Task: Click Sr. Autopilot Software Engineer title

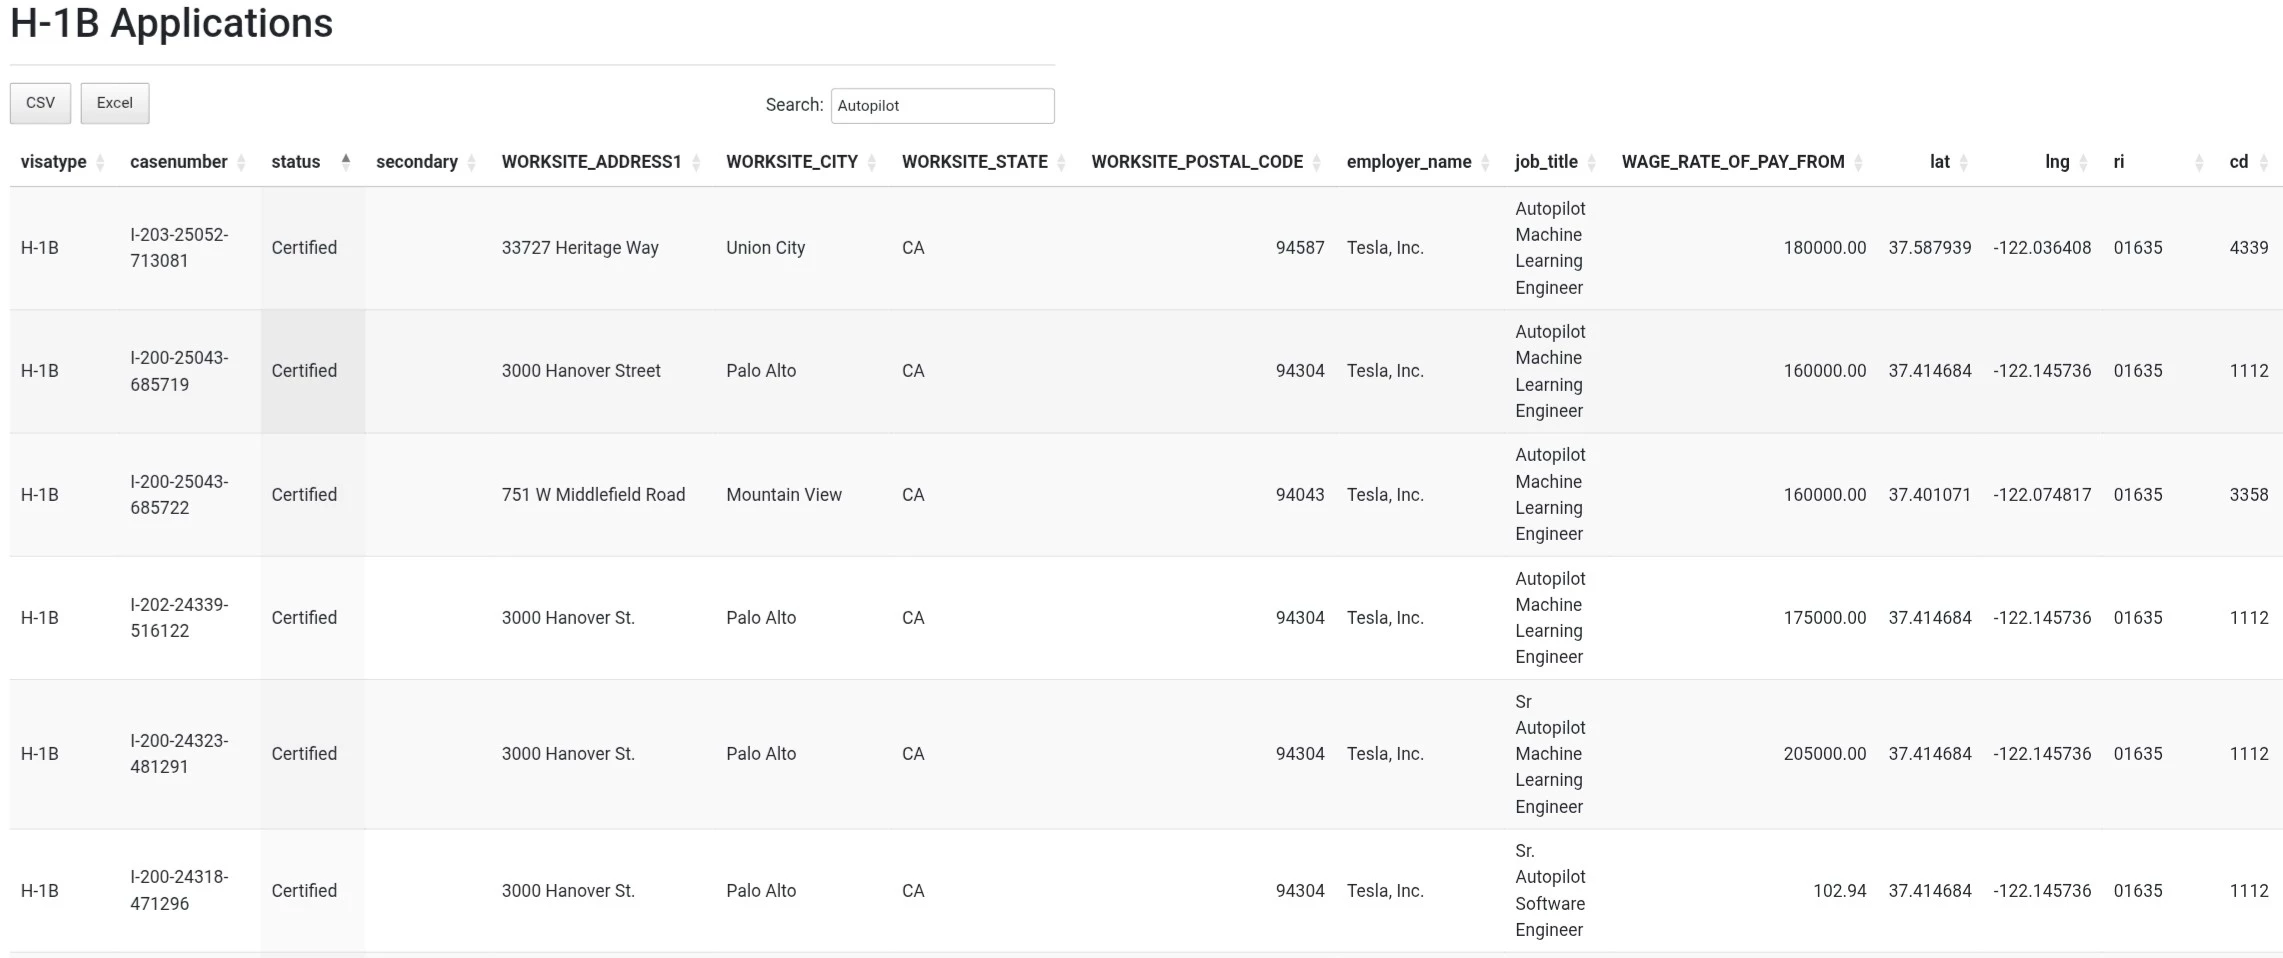Action: [1550, 891]
